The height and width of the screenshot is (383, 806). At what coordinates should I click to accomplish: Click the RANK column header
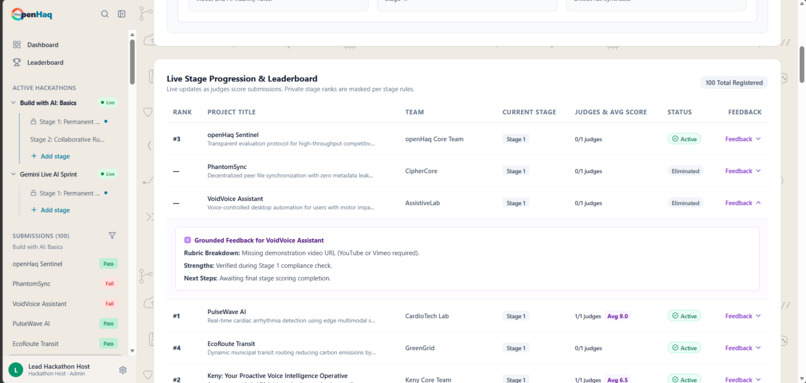pos(182,112)
